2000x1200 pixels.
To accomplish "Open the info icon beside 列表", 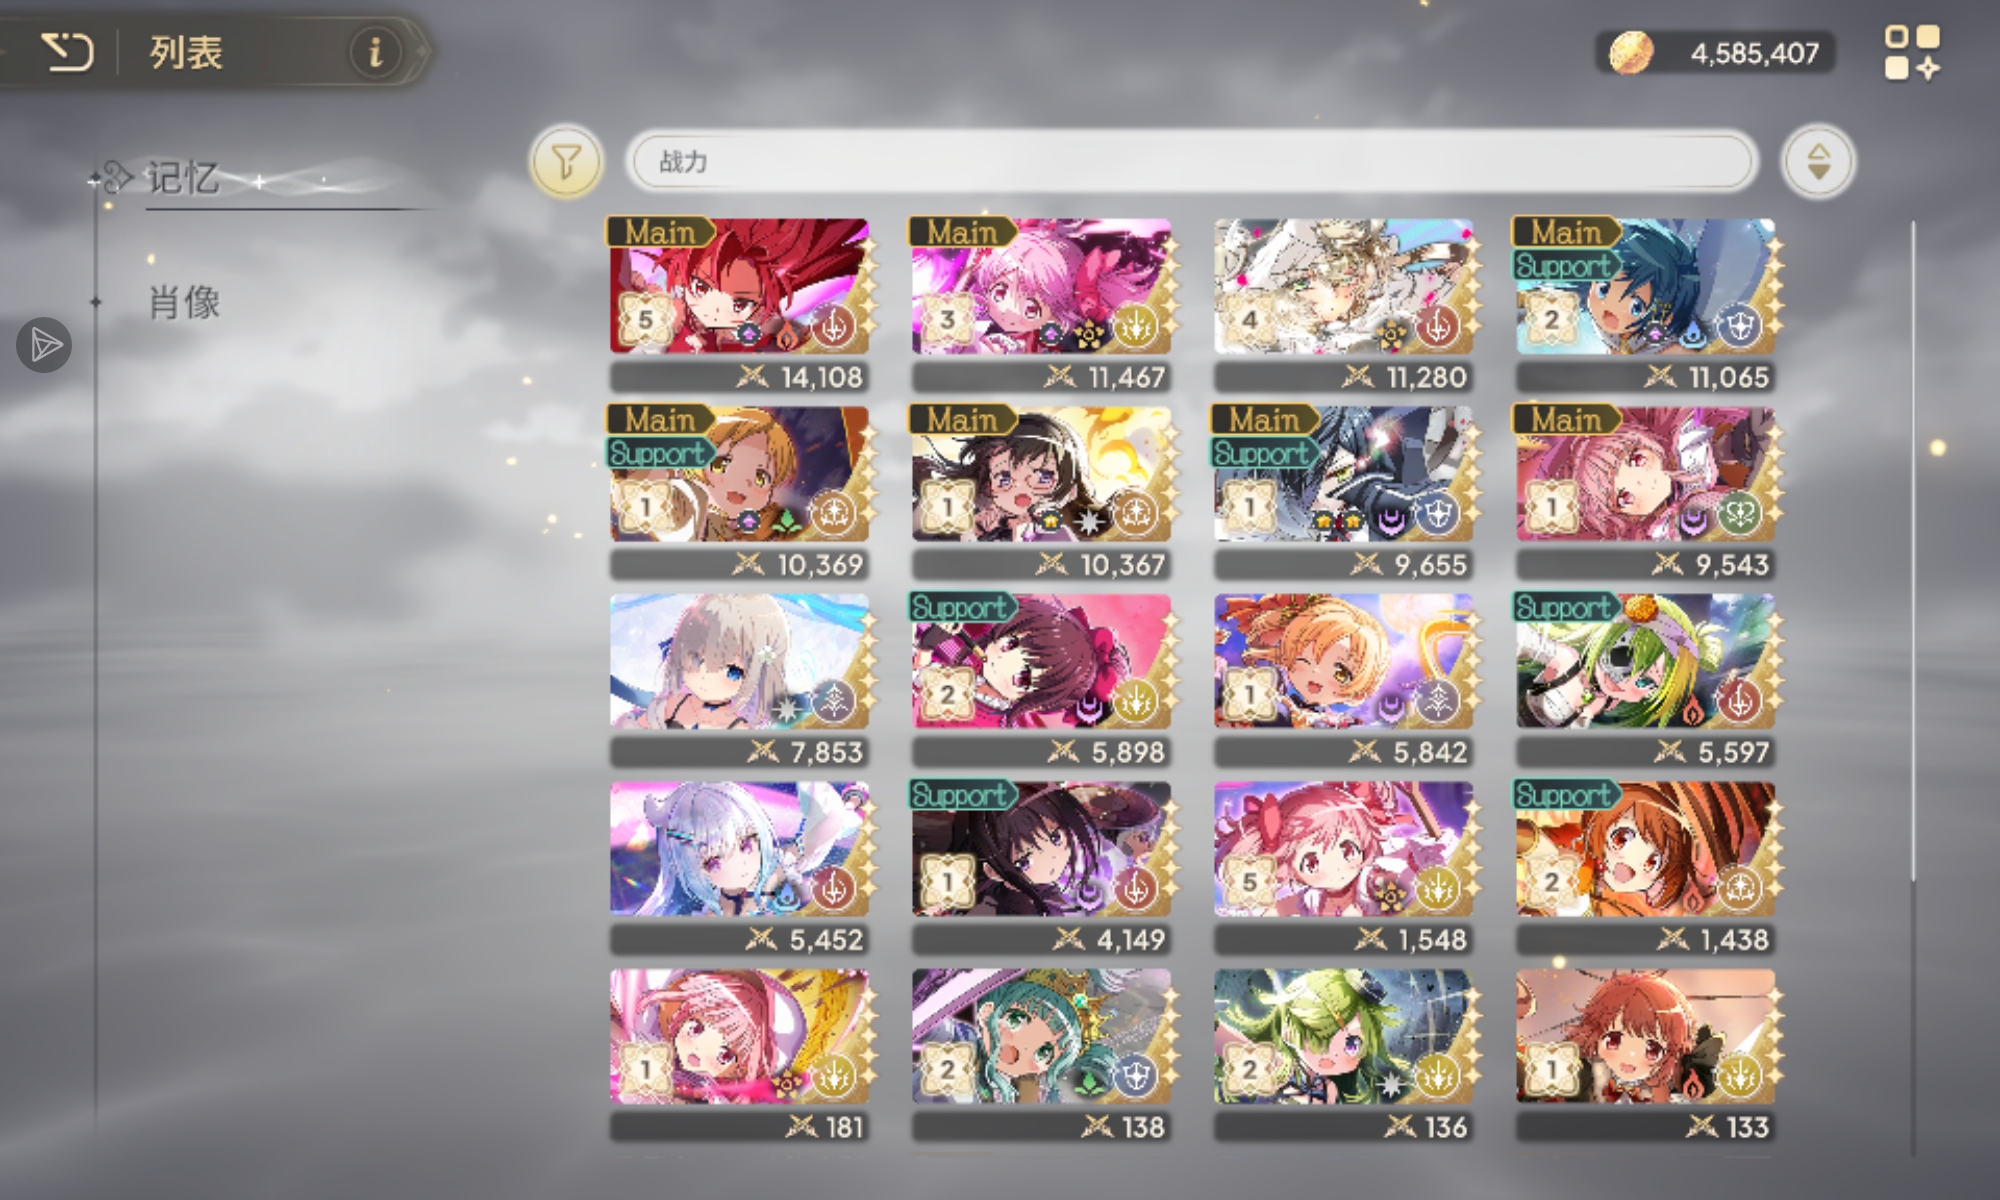I will tap(375, 51).
